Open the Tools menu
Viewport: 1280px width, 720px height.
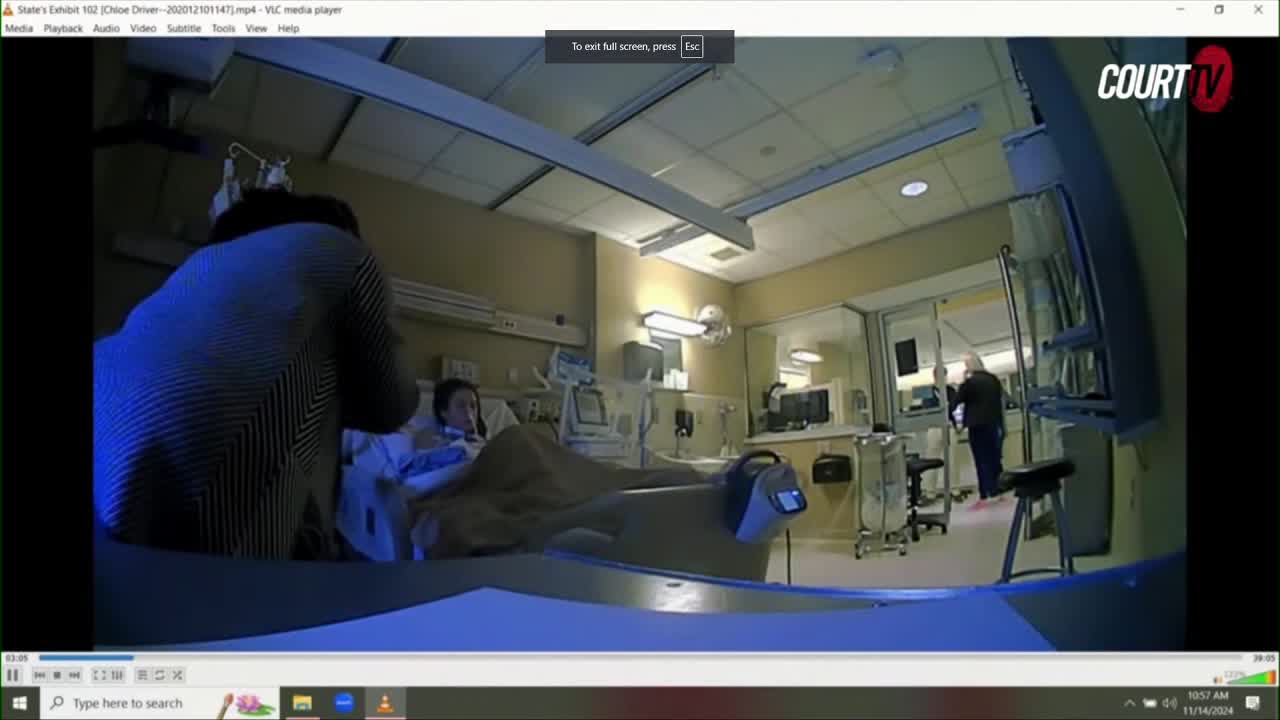tap(222, 28)
